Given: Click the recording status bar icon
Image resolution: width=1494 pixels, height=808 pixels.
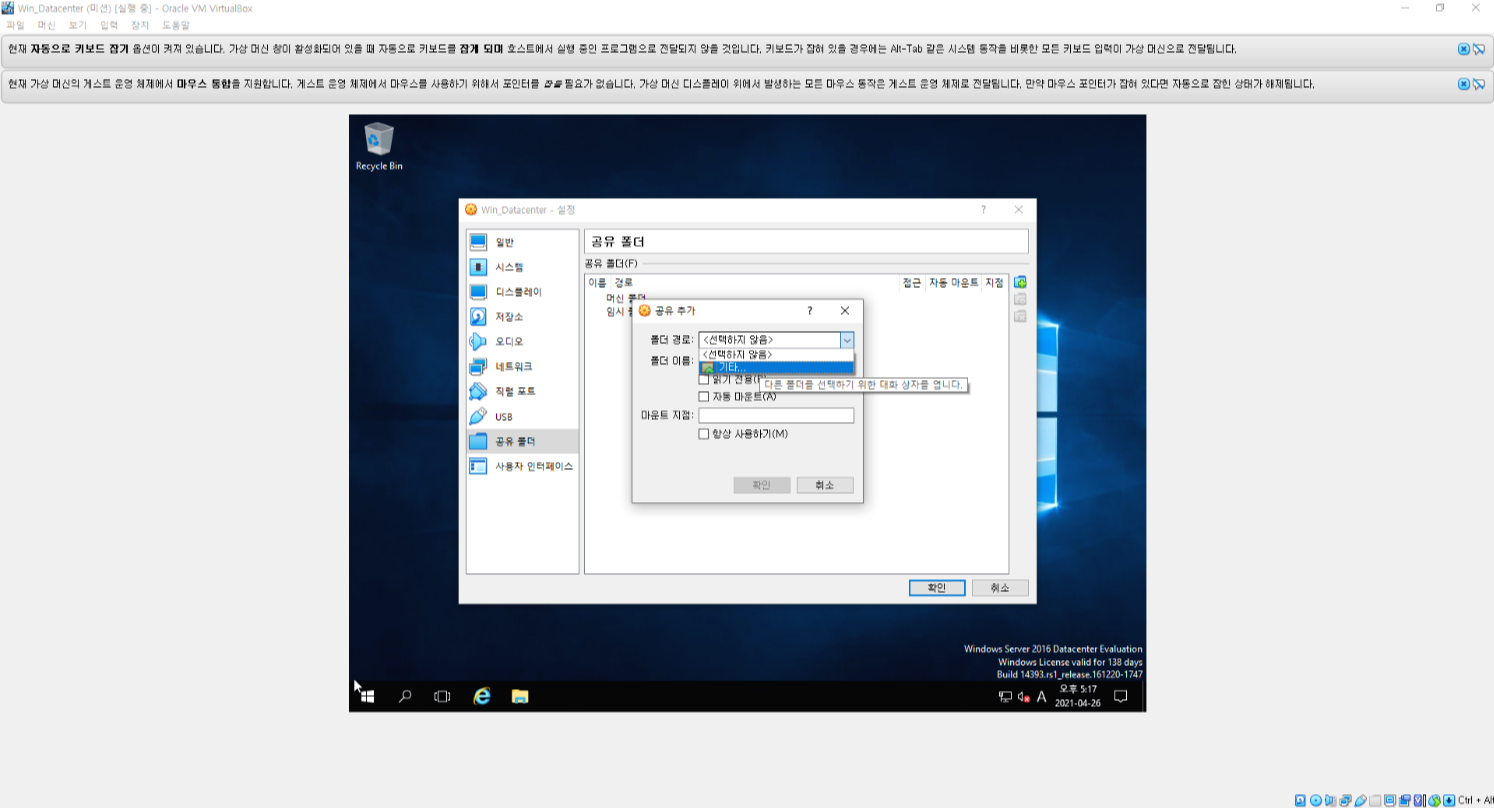Looking at the screenshot, I should pyautogui.click(x=1405, y=800).
